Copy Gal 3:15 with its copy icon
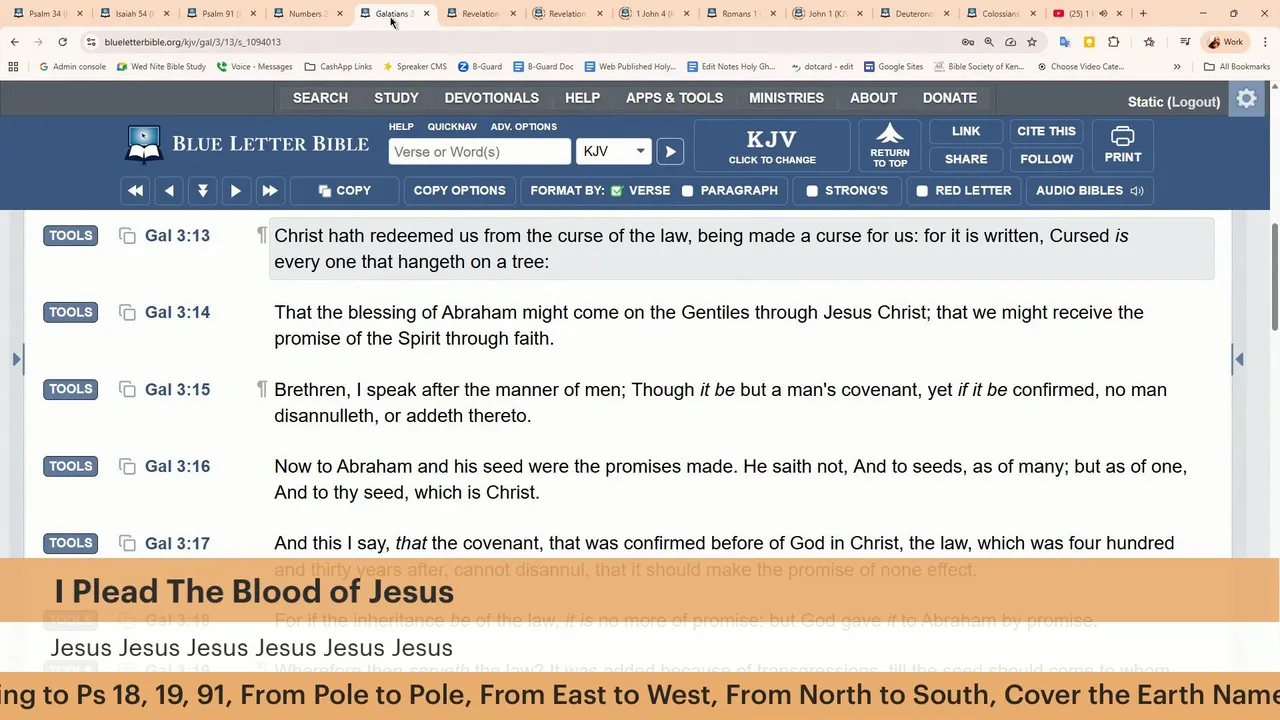Screen dimensions: 1280x720 [127, 390]
